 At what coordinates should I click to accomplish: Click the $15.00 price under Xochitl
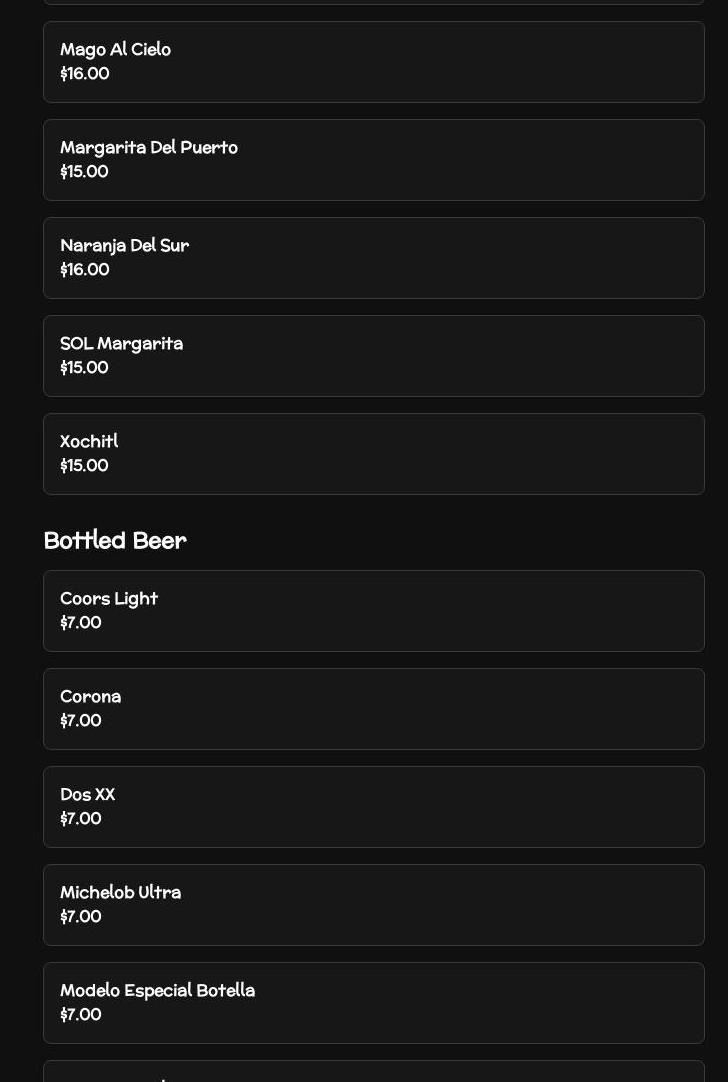pyautogui.click(x=84, y=465)
